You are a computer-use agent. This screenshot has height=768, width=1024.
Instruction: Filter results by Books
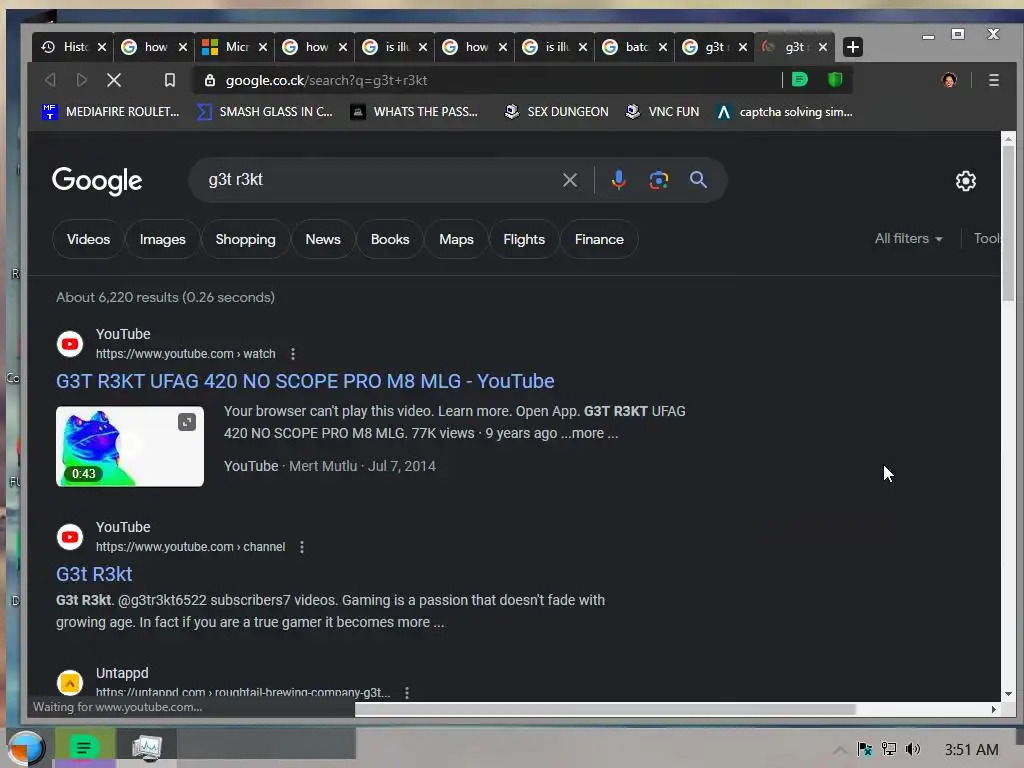(x=390, y=239)
